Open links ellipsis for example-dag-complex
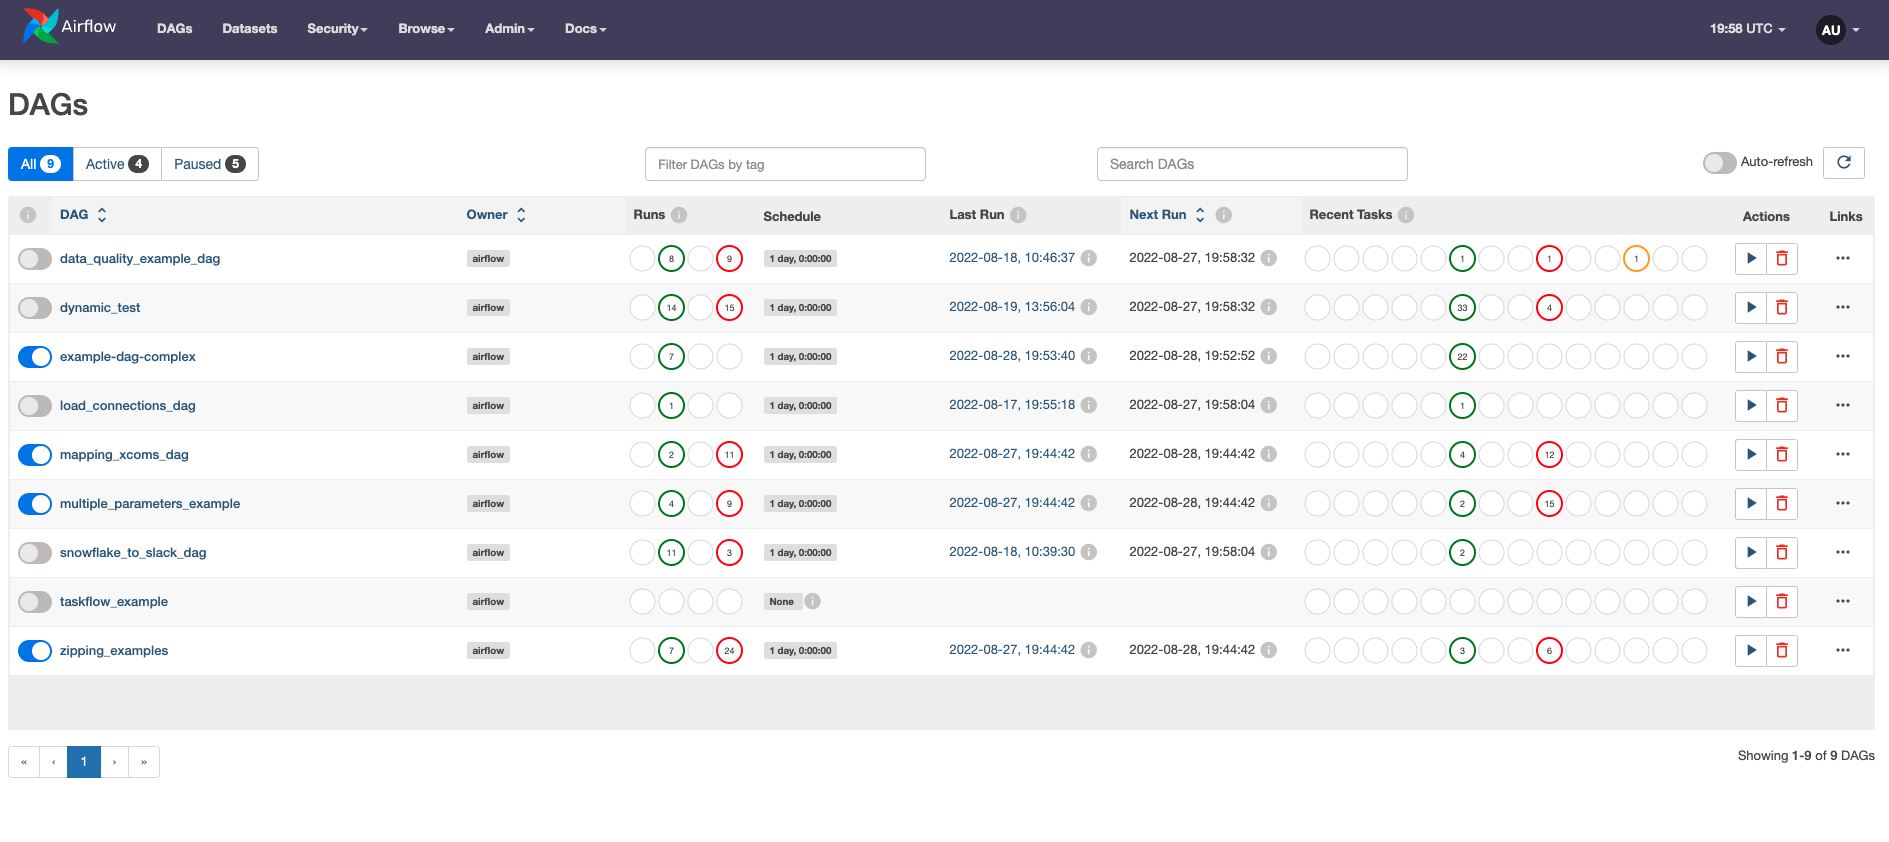This screenshot has height=842, width=1889. click(x=1842, y=357)
